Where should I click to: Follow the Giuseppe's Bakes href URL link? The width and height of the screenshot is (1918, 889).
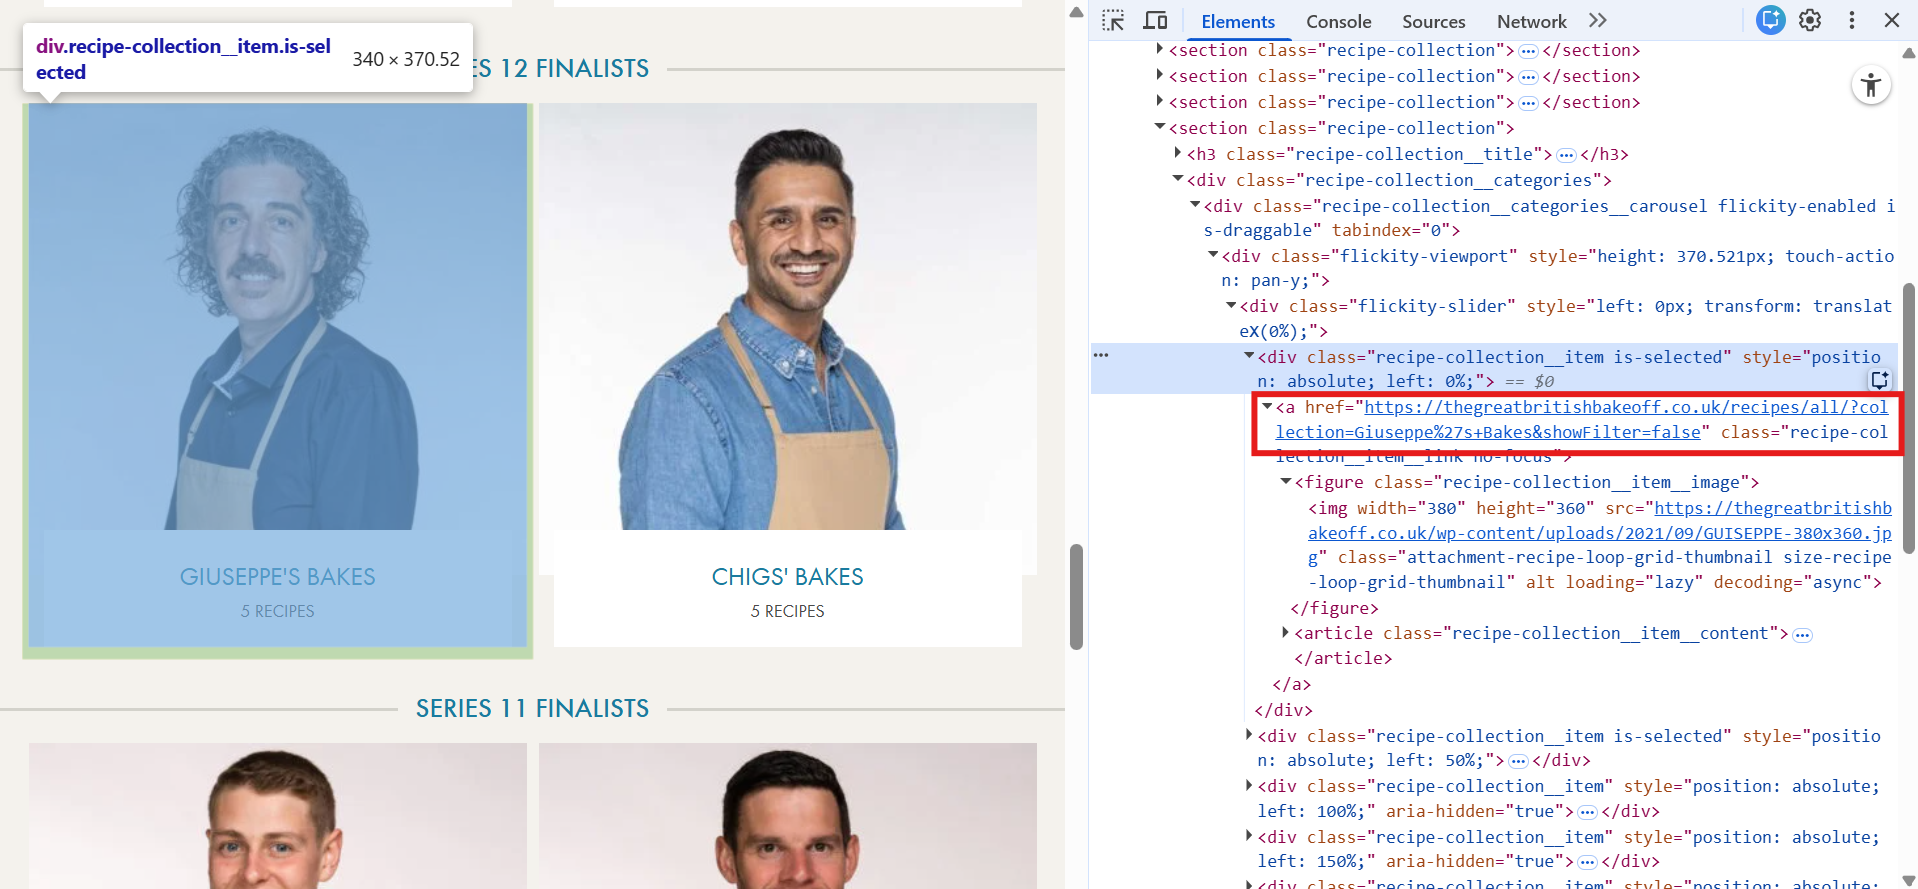pyautogui.click(x=1582, y=419)
